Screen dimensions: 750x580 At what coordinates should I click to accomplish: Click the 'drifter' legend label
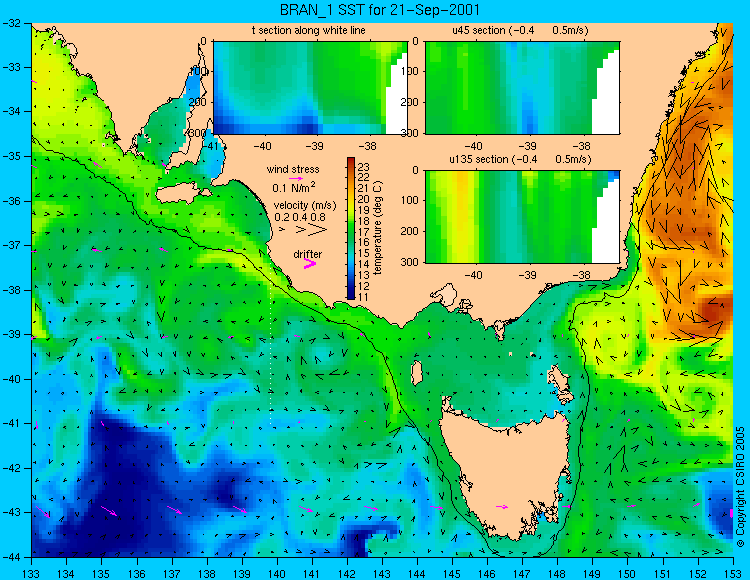click(x=308, y=254)
